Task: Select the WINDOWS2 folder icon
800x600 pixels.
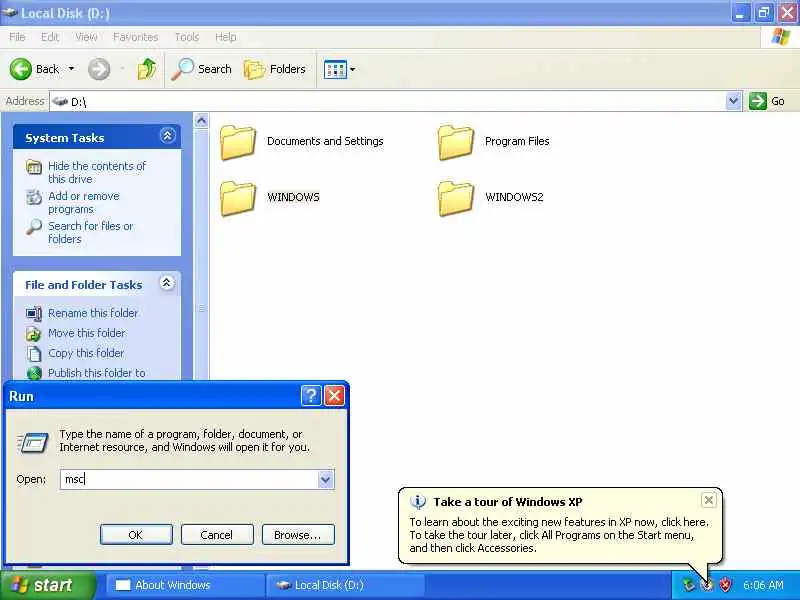Action: pos(456,198)
